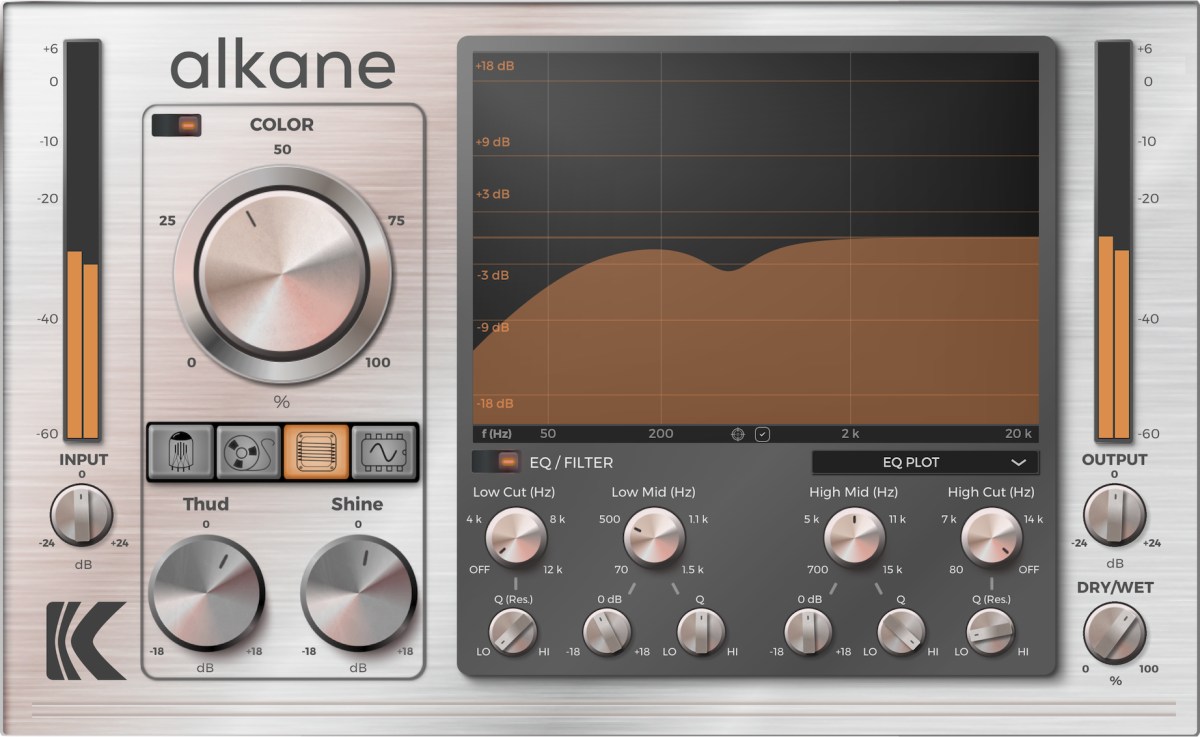Click the +18 dB graph axis label
The height and width of the screenshot is (737, 1200).
pyautogui.click(x=495, y=66)
